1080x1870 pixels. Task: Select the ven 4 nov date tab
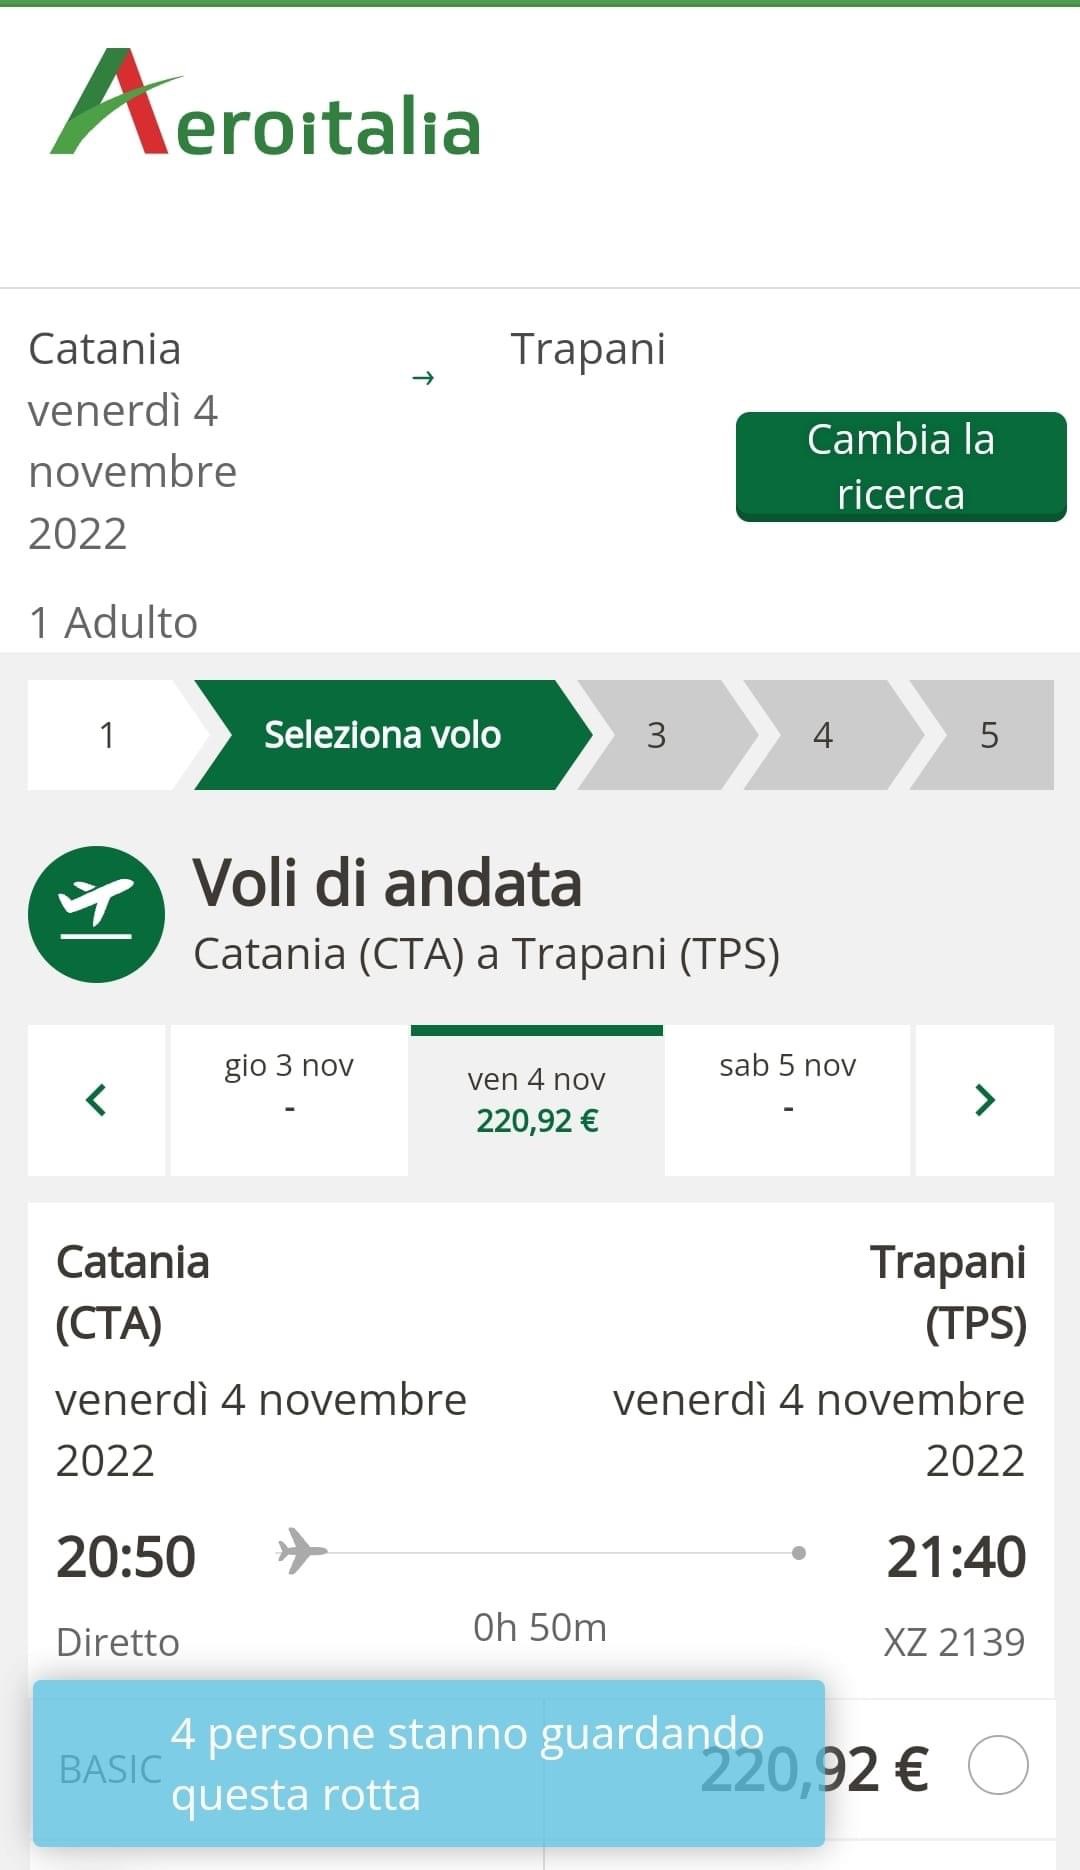537,1100
